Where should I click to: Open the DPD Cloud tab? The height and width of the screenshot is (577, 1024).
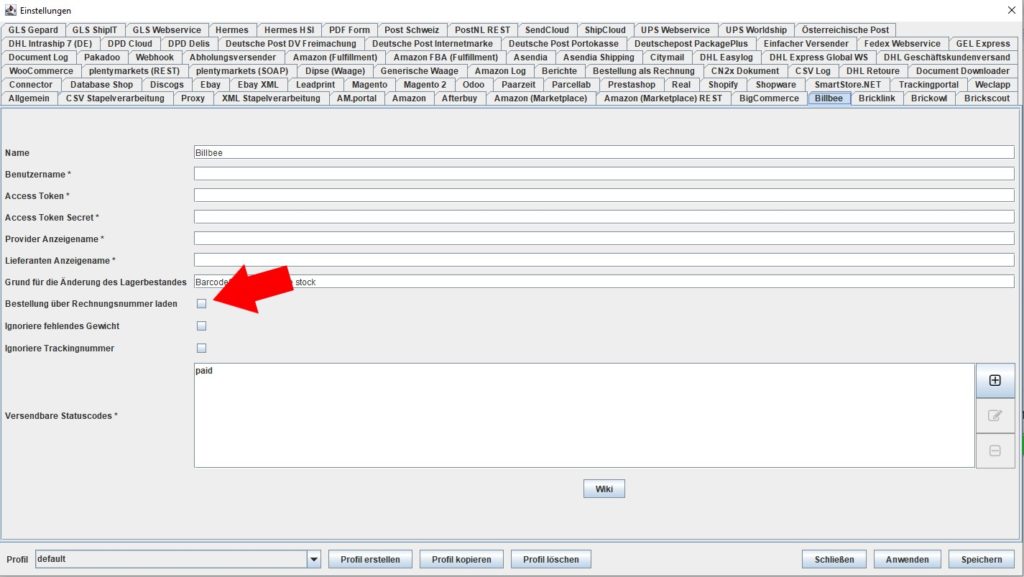130,43
